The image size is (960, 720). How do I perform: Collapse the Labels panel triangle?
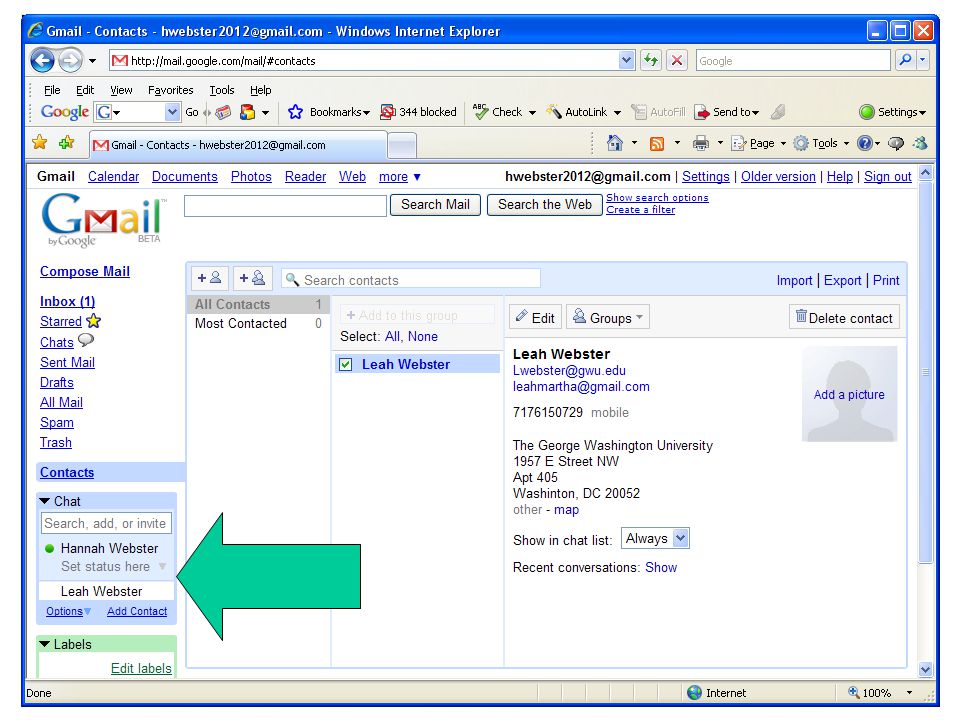click(x=45, y=644)
